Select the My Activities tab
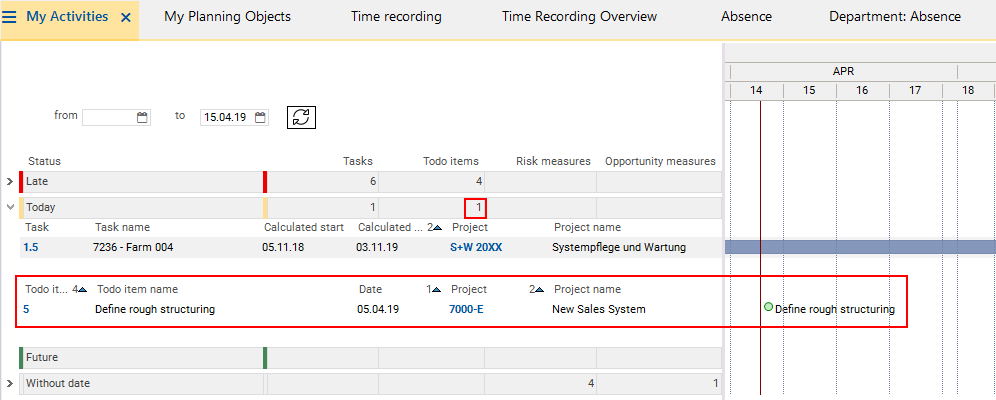 click(x=67, y=17)
